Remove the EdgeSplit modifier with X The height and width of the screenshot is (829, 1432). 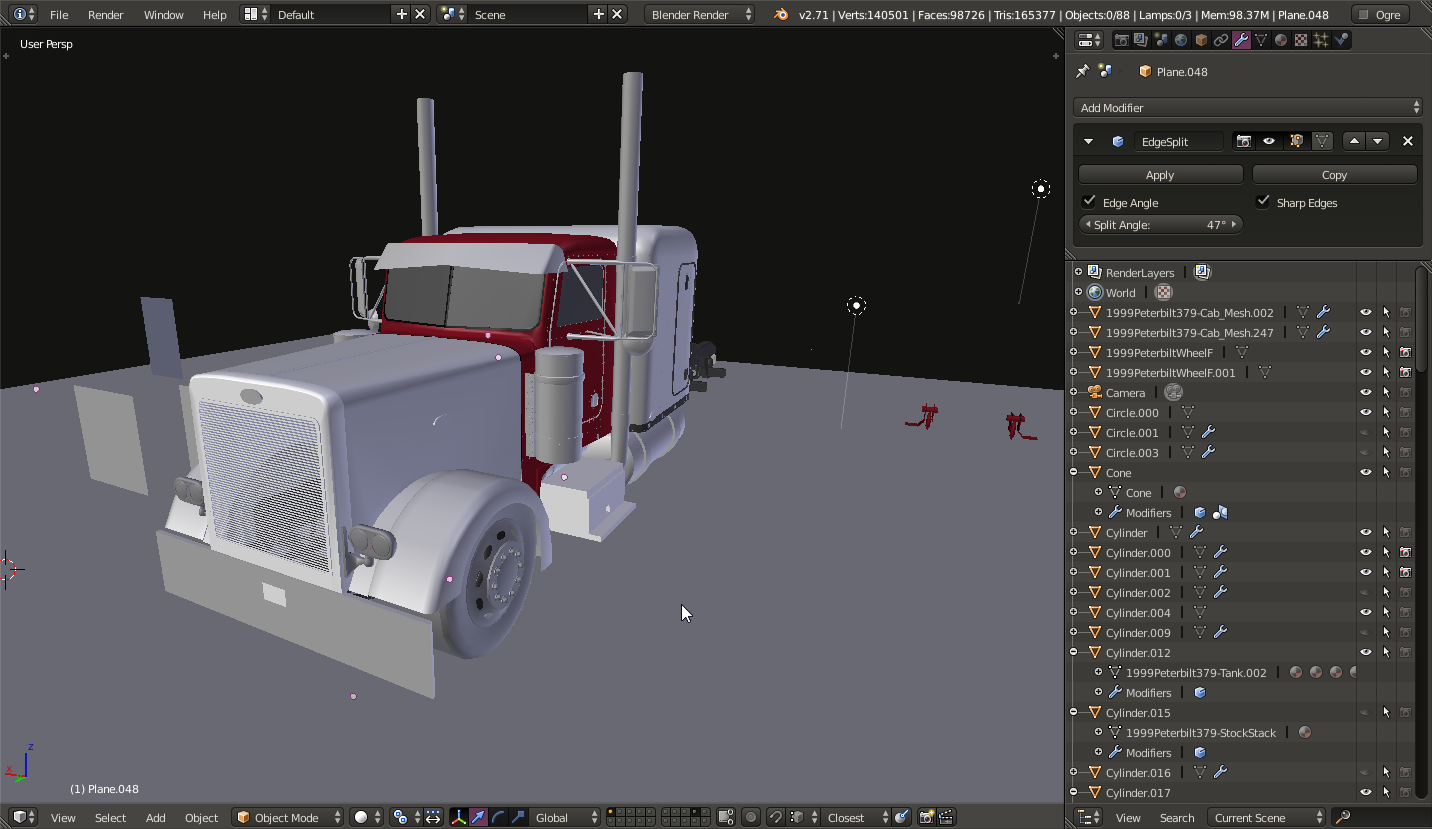[x=1407, y=141]
